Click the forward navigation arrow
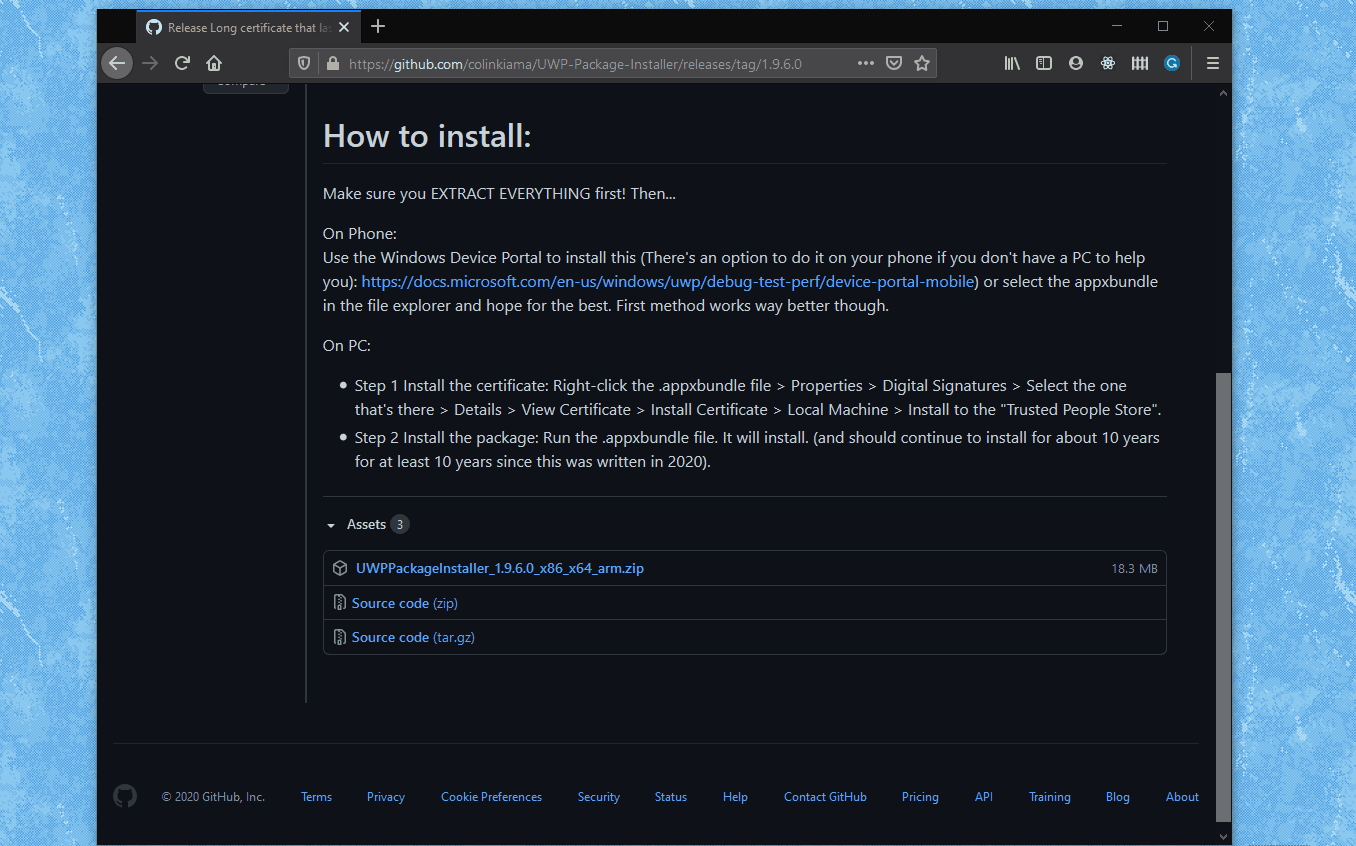Image resolution: width=1356 pixels, height=846 pixels. [150, 63]
